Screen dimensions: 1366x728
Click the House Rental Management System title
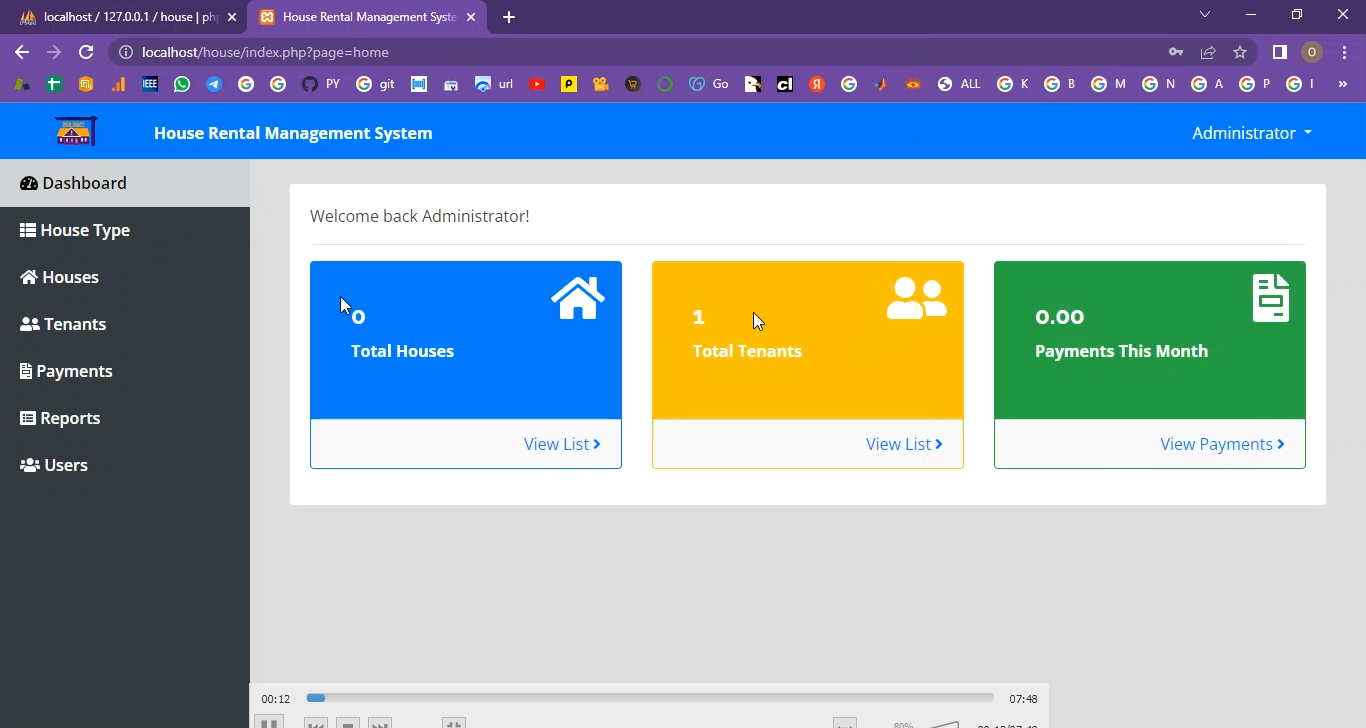[293, 133]
